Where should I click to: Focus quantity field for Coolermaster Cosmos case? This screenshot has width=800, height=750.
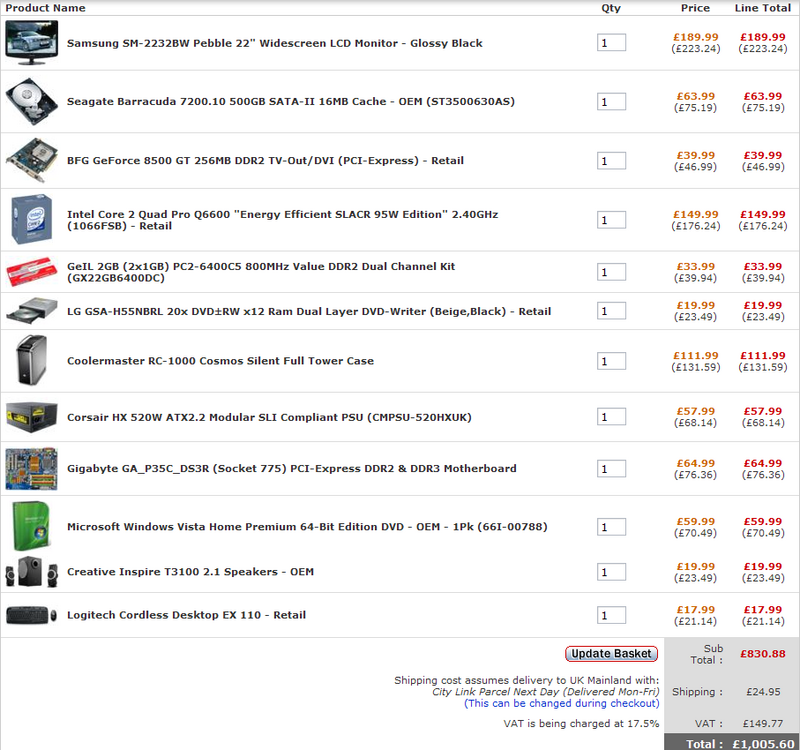click(x=611, y=361)
